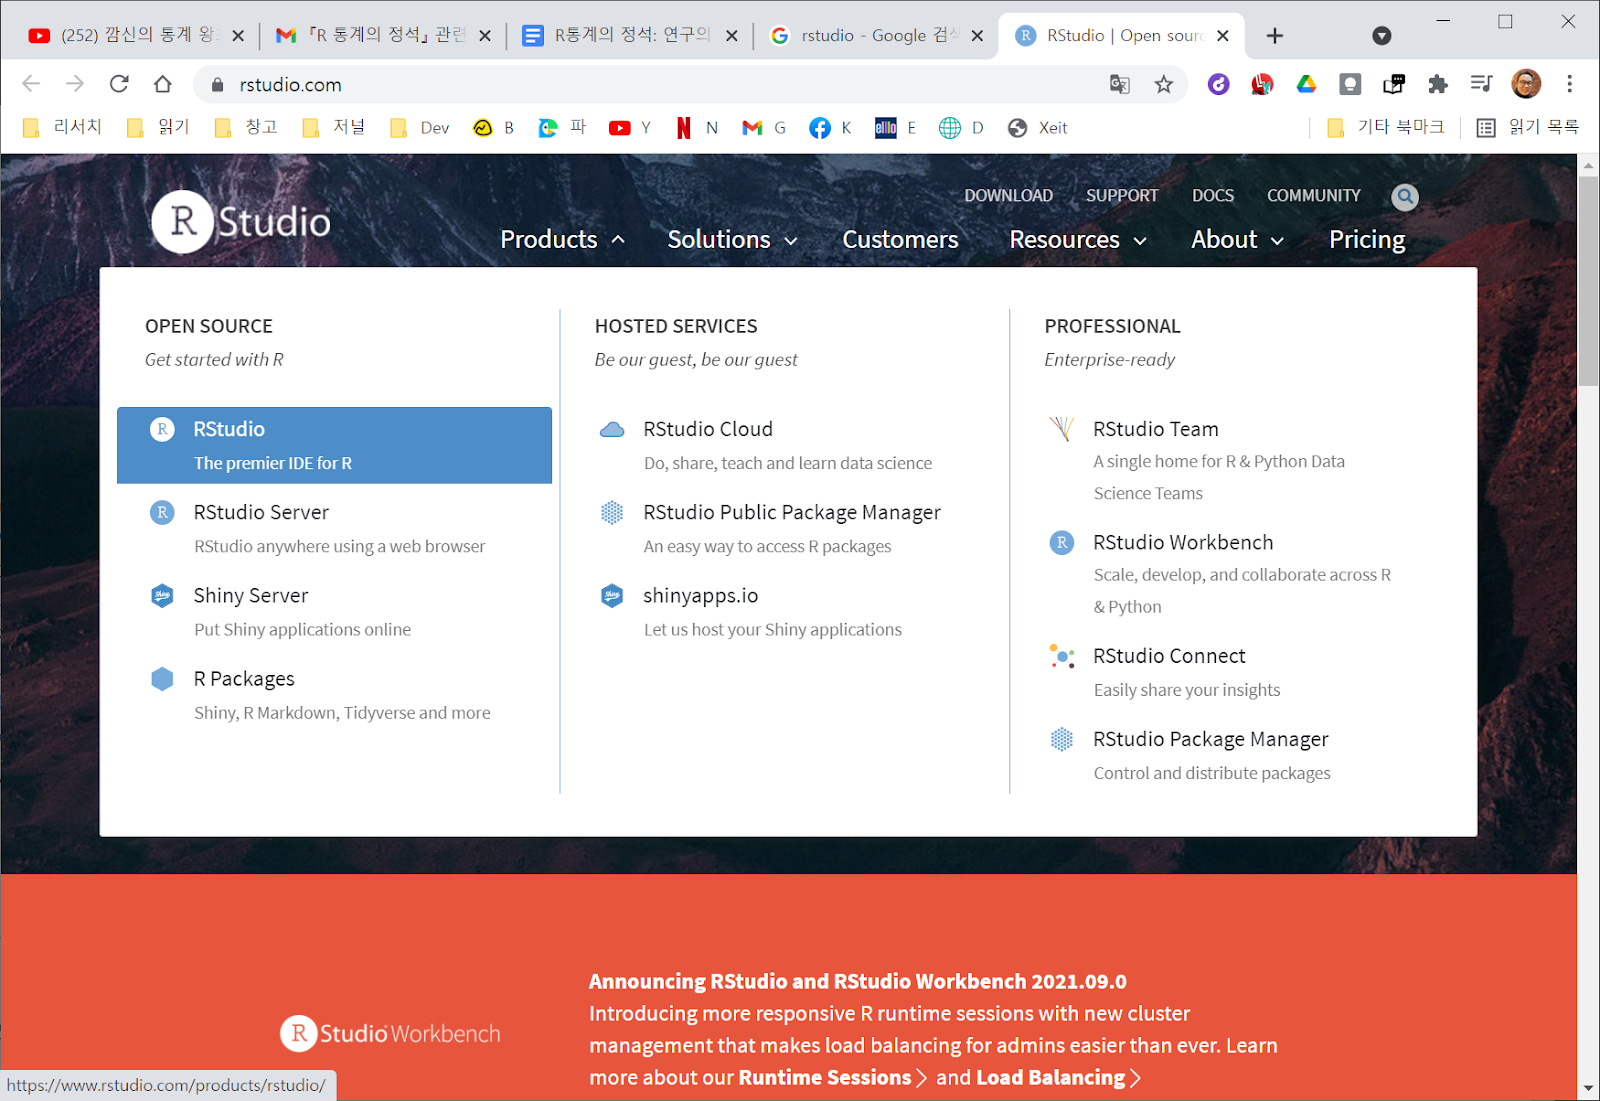Open the RStudio Server product link
The height and width of the screenshot is (1101, 1600).
point(261,512)
